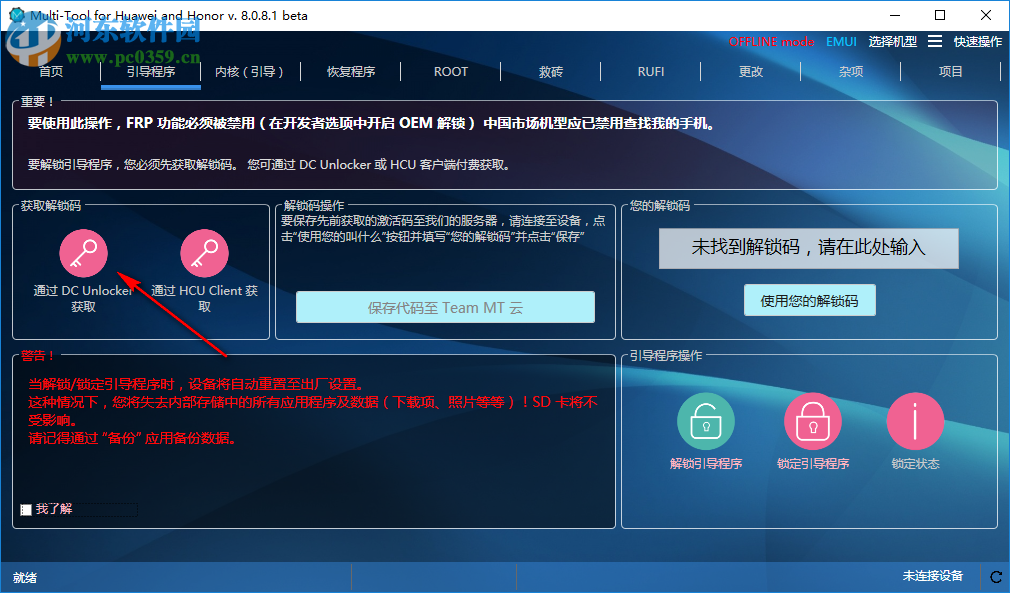1010x593 pixels.
Task: Select the DC Unlocker key icon
Action: 84,252
